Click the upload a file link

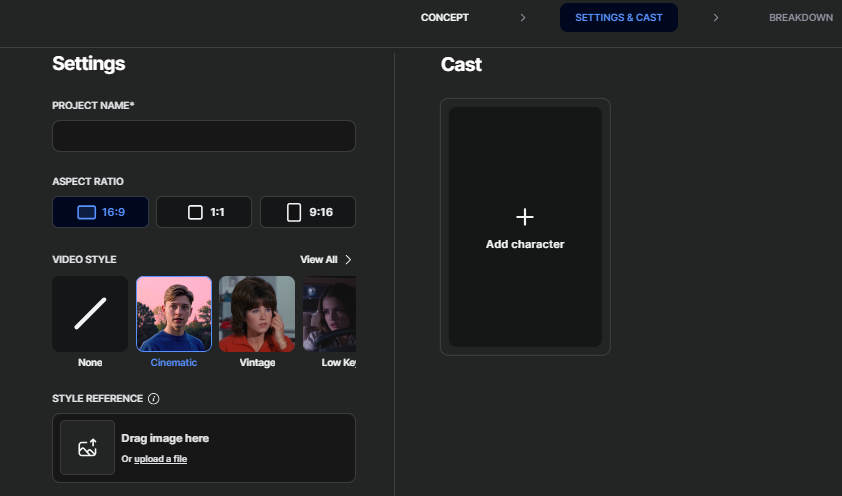tap(160, 459)
